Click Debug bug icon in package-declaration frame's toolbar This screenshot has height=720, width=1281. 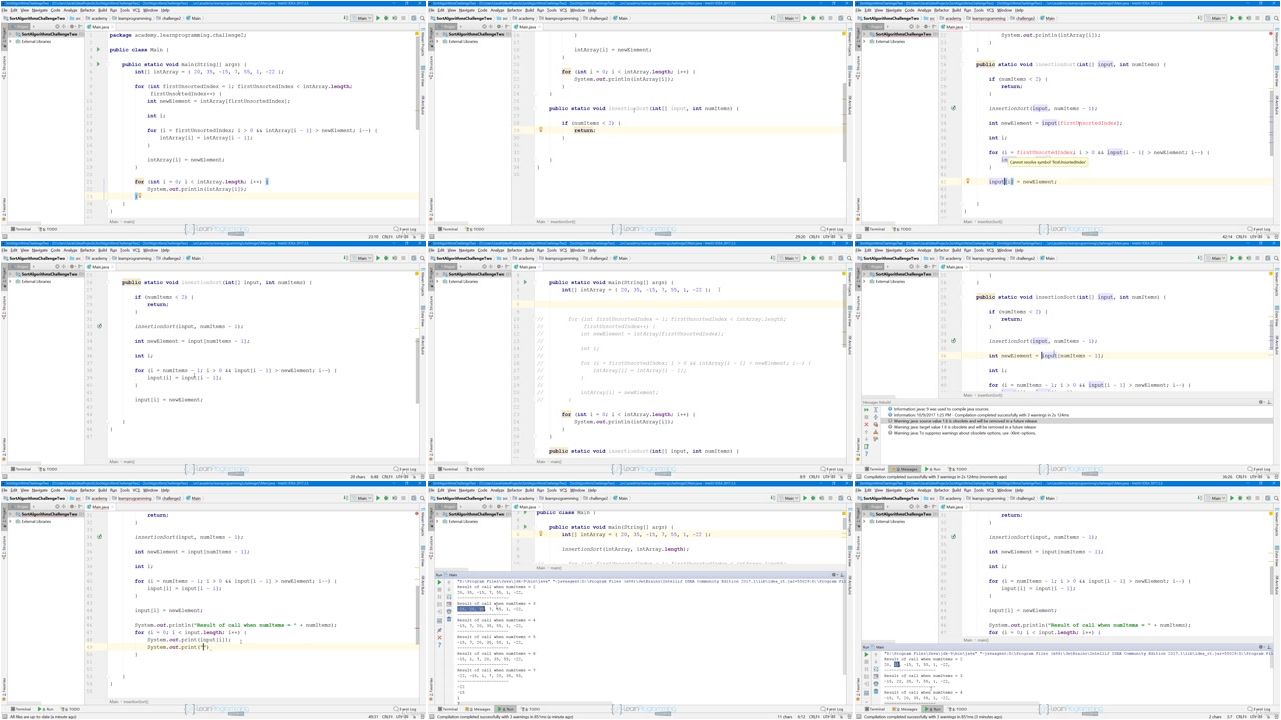pyautogui.click(x=386, y=18)
